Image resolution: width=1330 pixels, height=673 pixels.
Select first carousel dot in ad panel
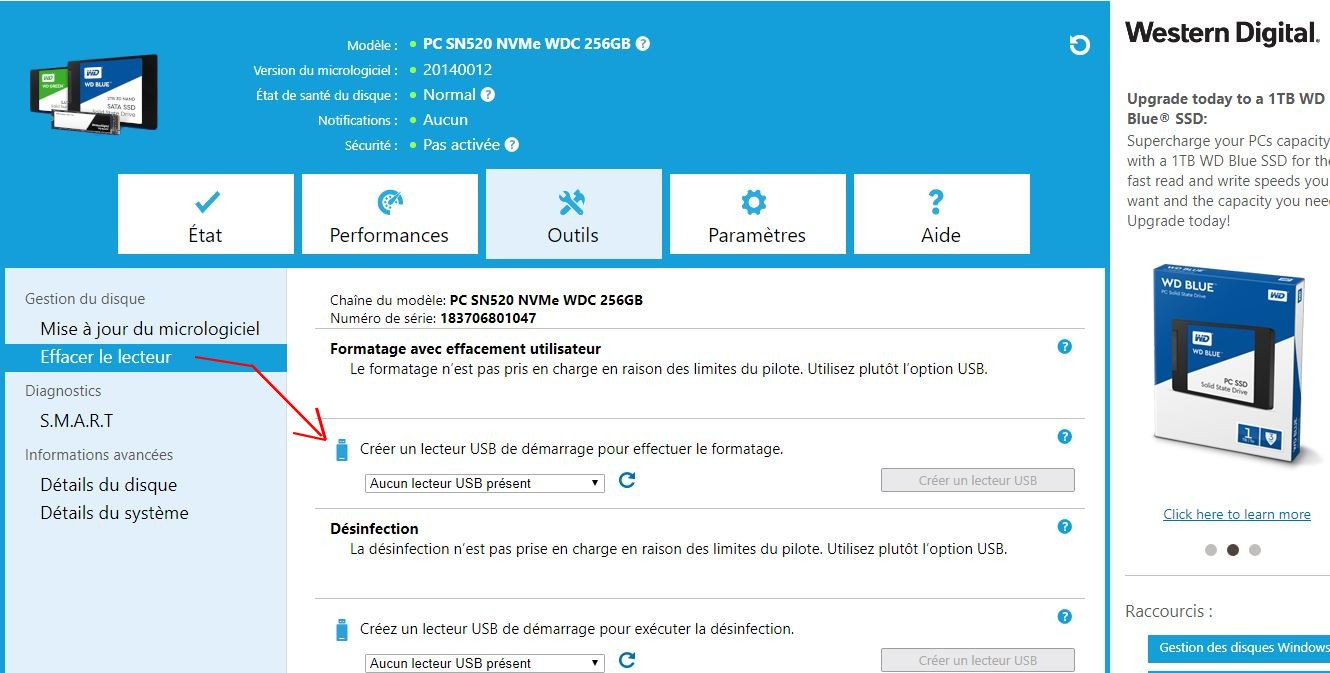click(1211, 550)
